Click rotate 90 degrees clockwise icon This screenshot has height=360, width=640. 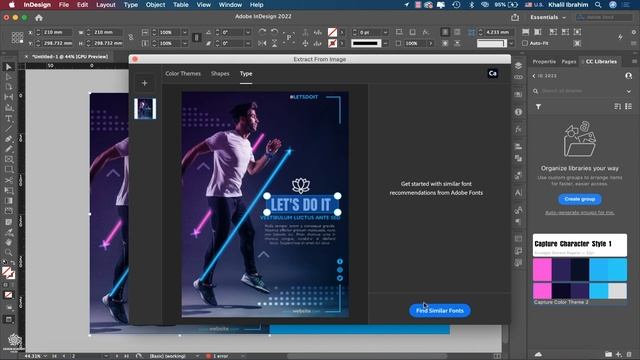(262, 32)
